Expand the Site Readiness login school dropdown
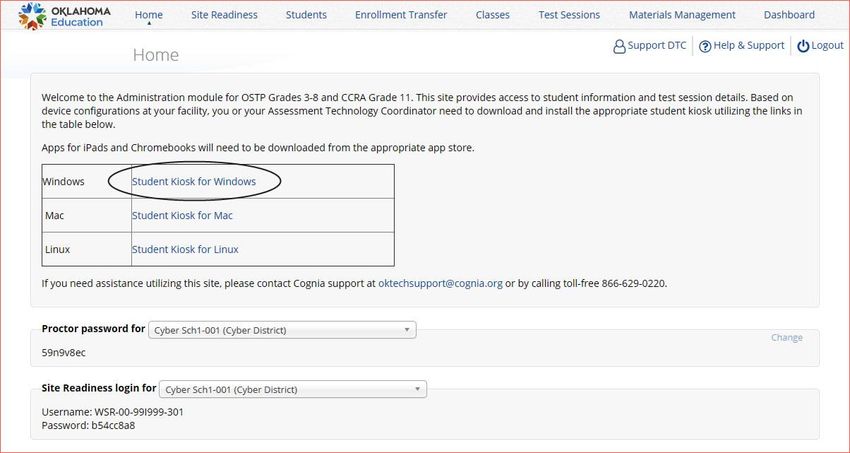 coord(293,390)
